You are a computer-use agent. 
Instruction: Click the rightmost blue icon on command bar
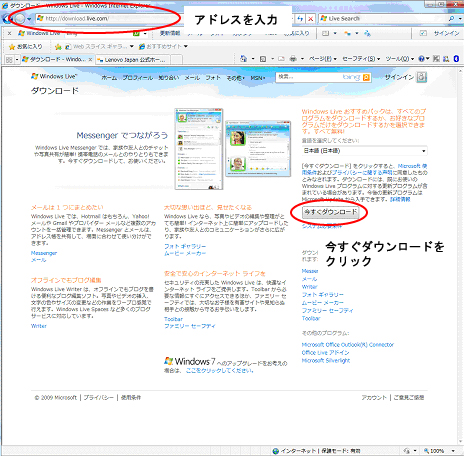pyautogui.click(x=456, y=59)
